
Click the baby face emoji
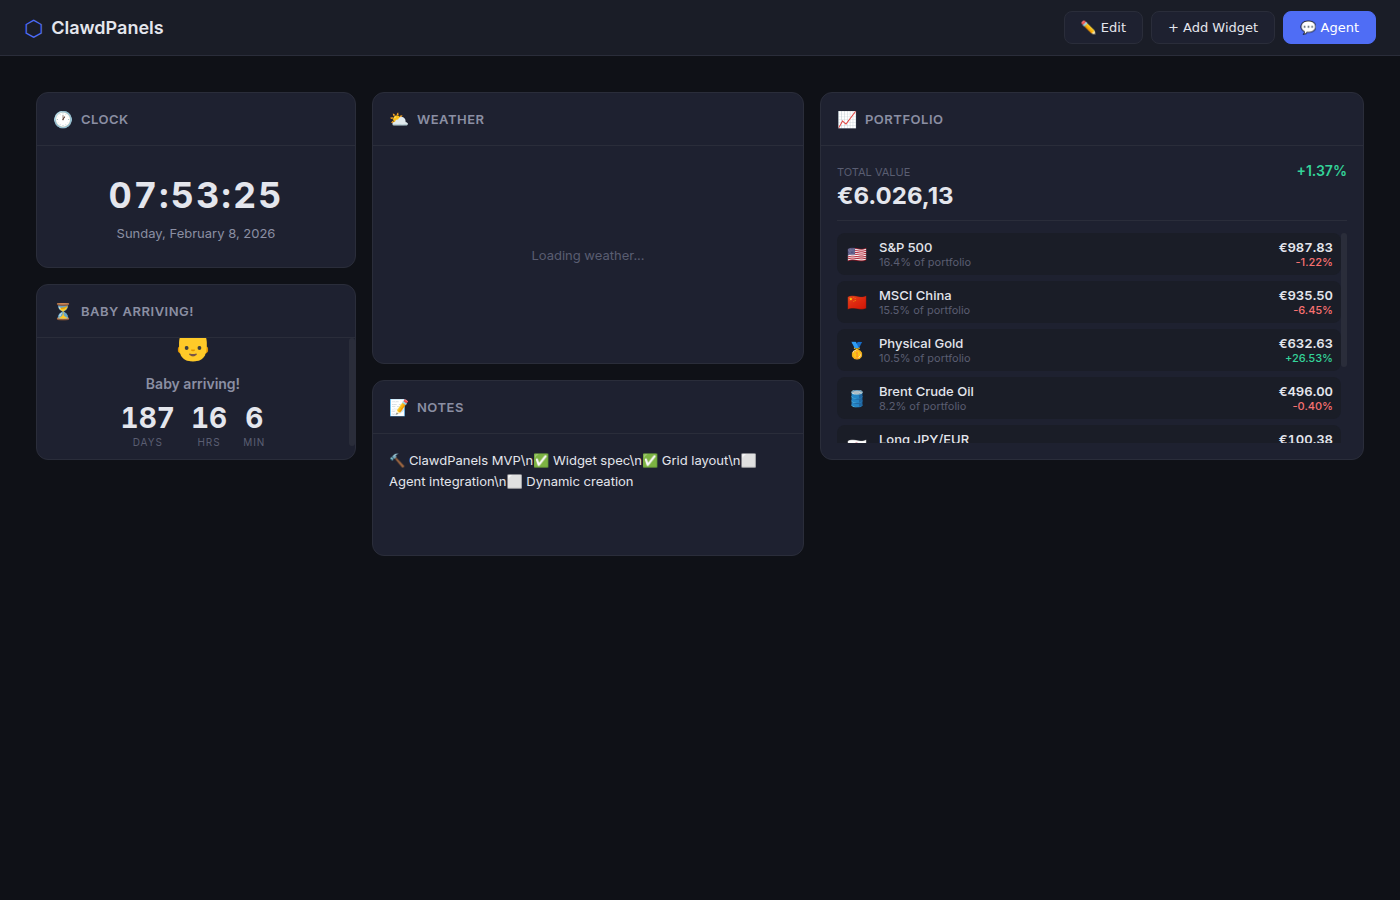pos(193,349)
